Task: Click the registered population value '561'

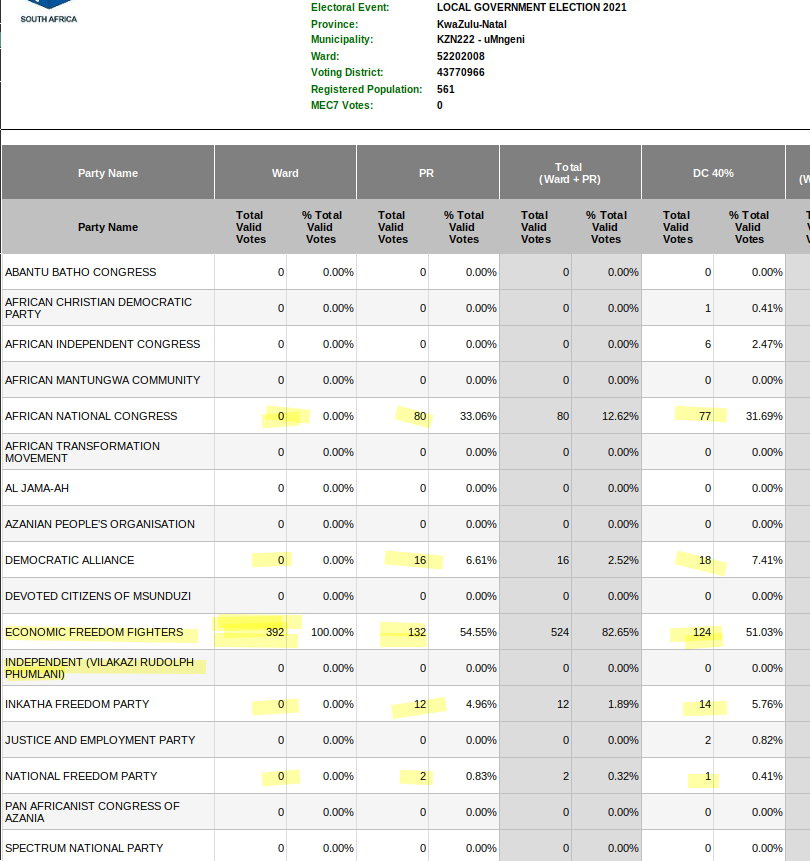Action: pyautogui.click(x=445, y=89)
